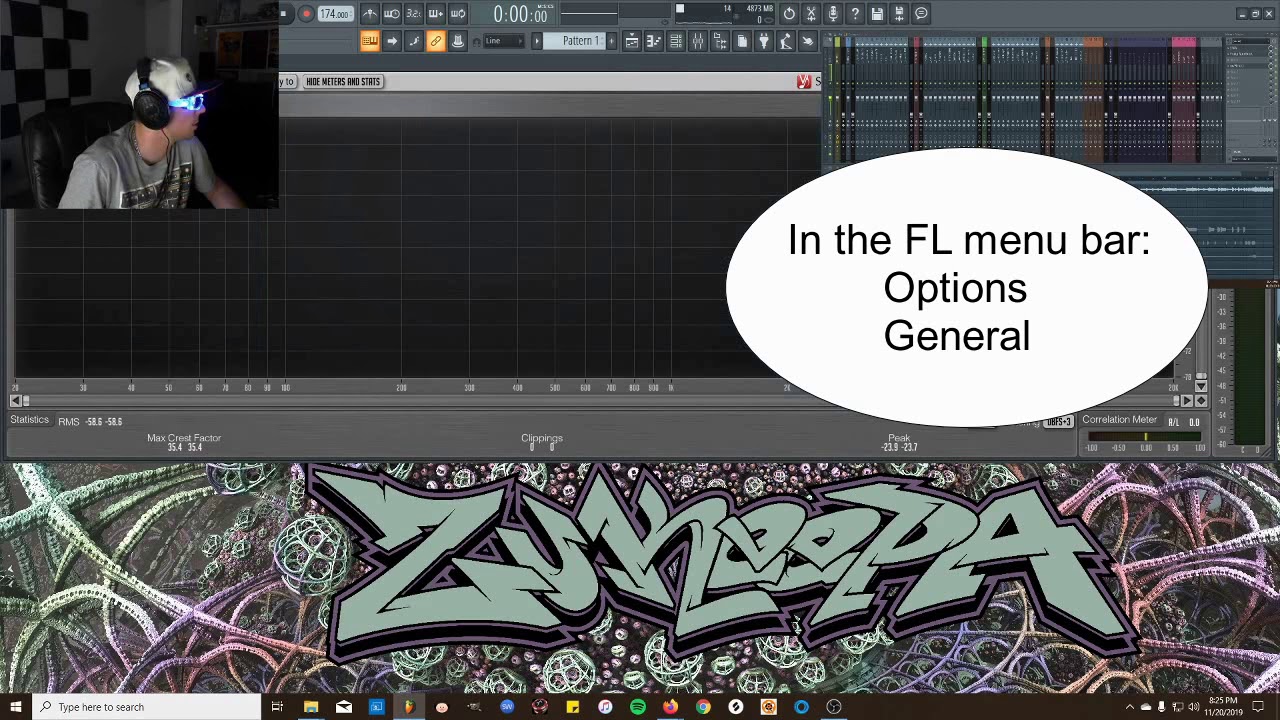Click the arrow step-edit icon

point(392,41)
